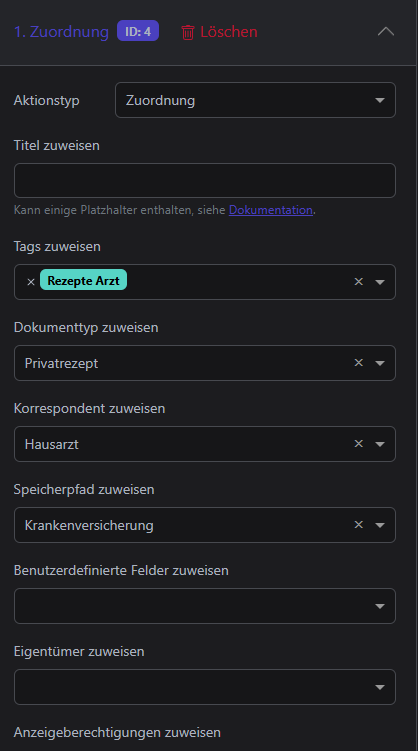Click the Löschen button text
Screen dimensions: 418x751
click(x=229, y=32)
